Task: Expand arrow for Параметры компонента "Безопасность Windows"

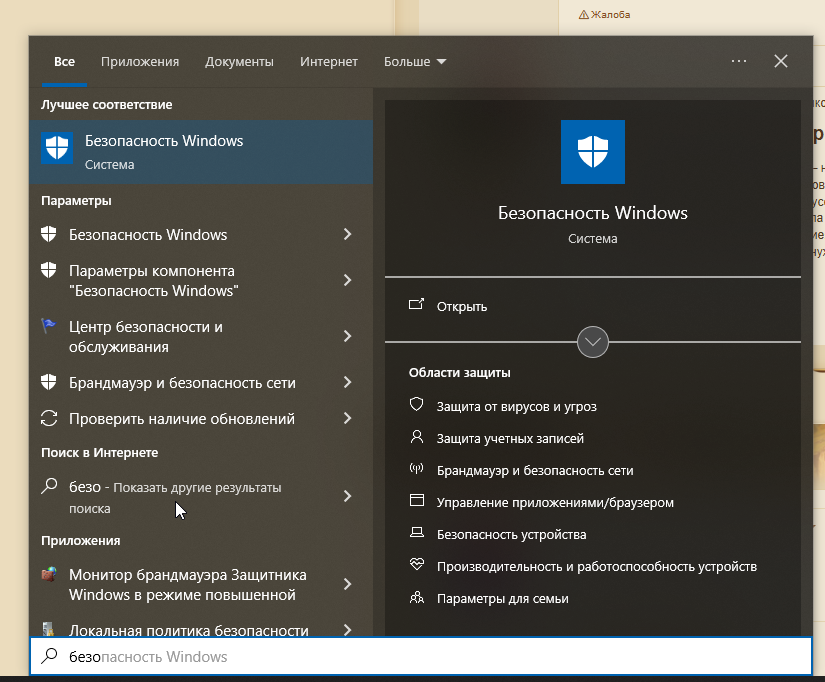Action: click(347, 280)
